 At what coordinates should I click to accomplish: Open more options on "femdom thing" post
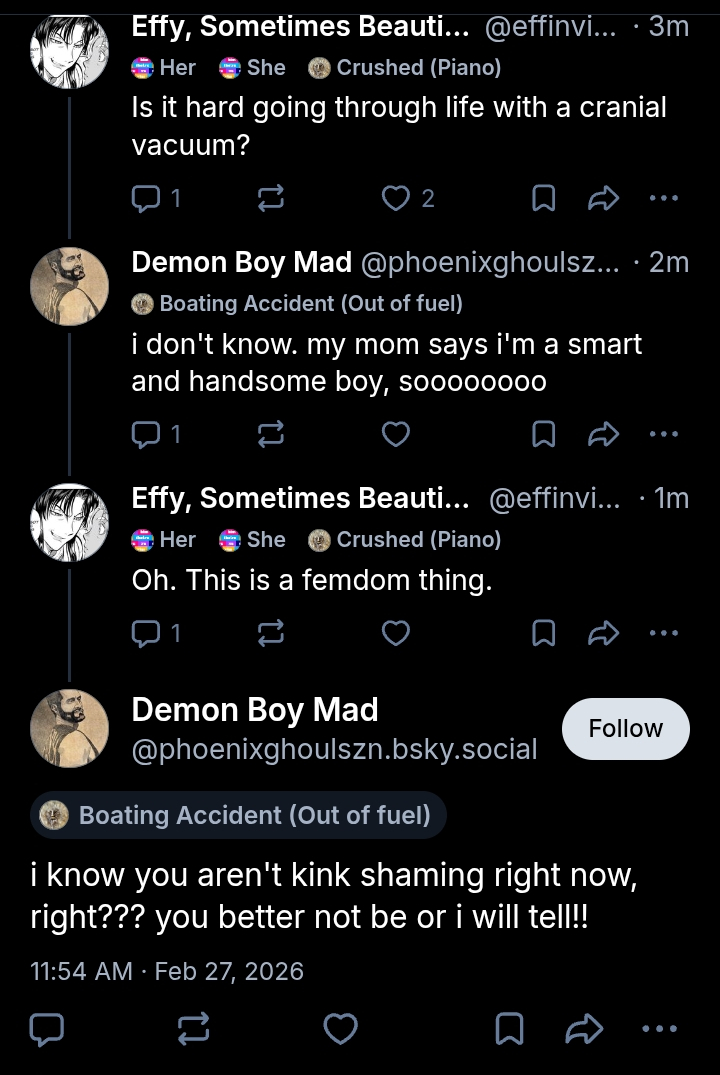click(663, 632)
